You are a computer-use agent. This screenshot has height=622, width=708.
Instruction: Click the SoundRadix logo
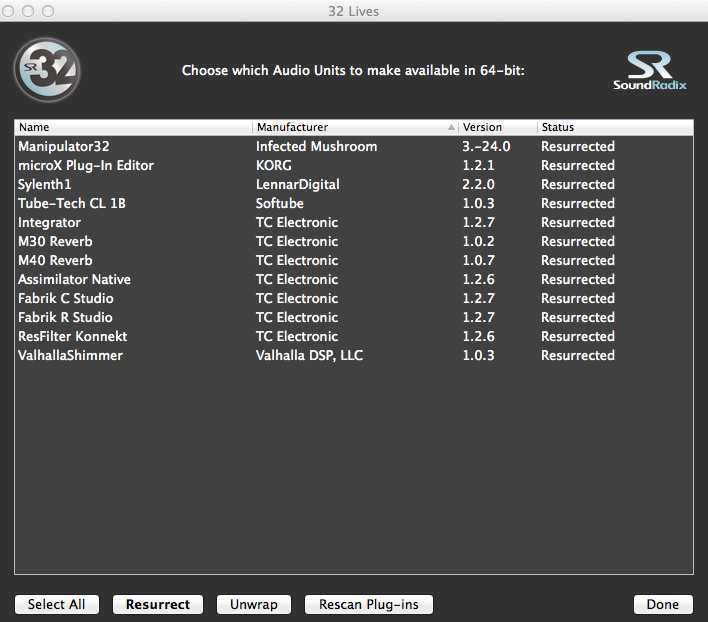point(650,70)
